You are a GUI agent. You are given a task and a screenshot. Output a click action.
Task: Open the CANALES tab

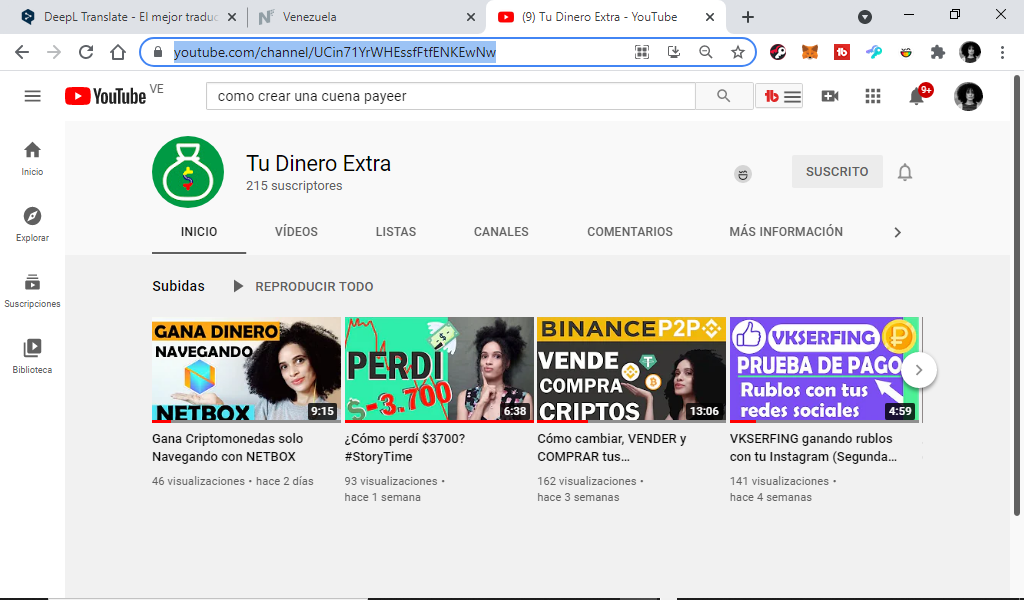[x=501, y=232]
